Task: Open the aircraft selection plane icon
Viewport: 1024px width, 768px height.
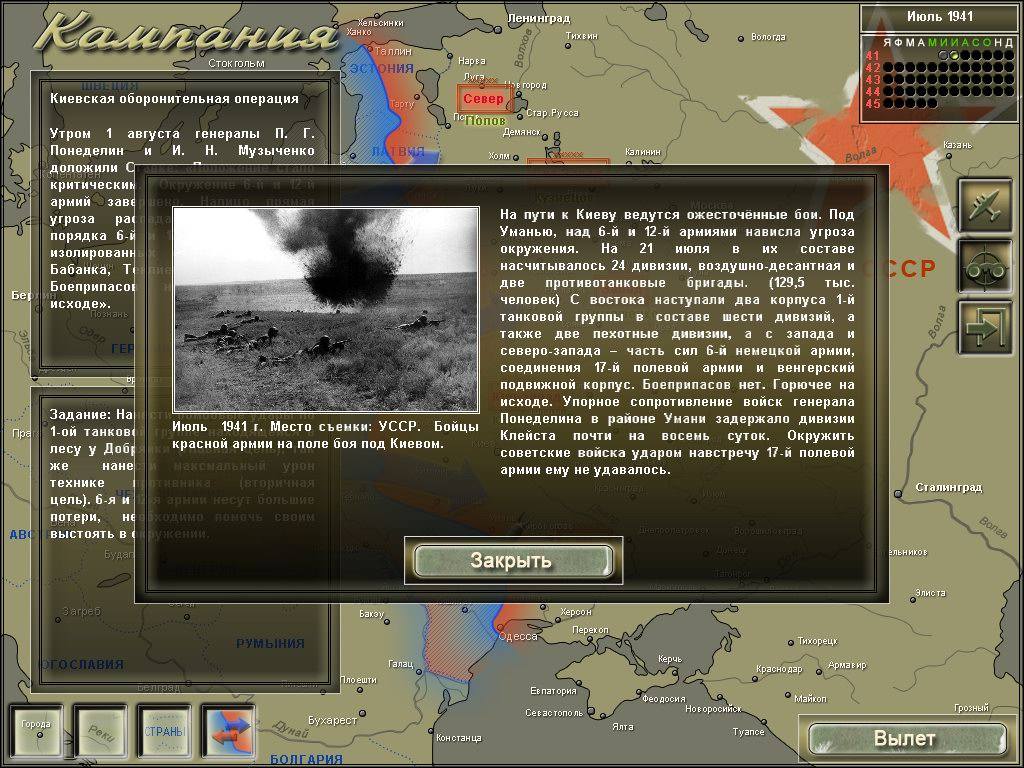Action: (985, 205)
